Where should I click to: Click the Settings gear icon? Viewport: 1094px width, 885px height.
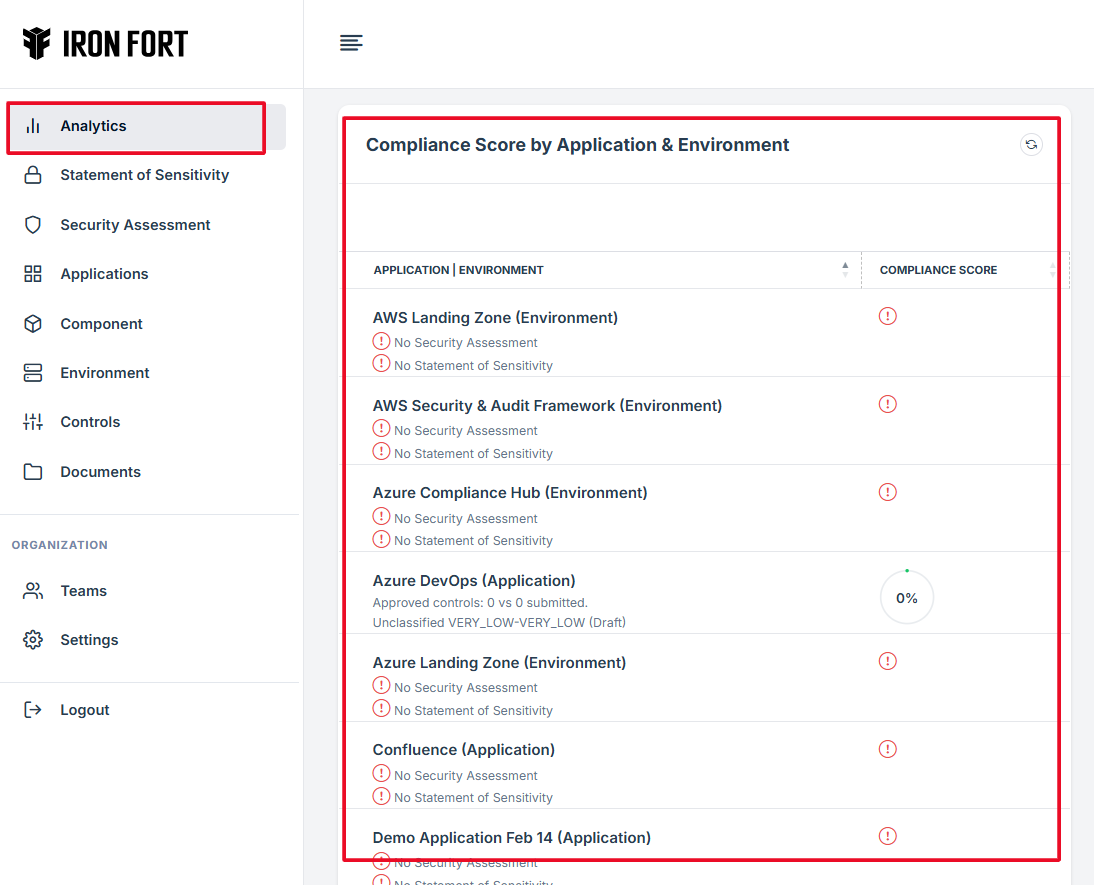click(x=33, y=640)
